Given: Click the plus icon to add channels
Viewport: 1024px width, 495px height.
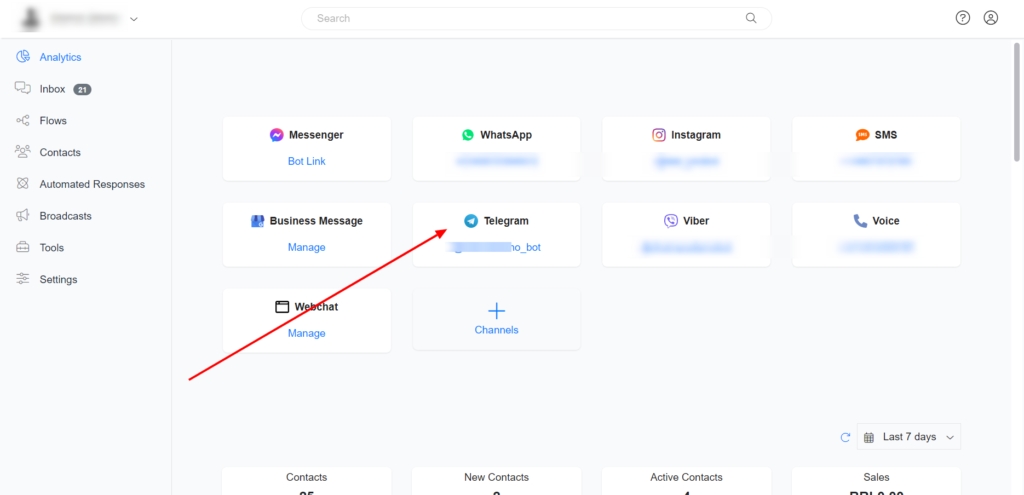Looking at the screenshot, I should point(496,311).
